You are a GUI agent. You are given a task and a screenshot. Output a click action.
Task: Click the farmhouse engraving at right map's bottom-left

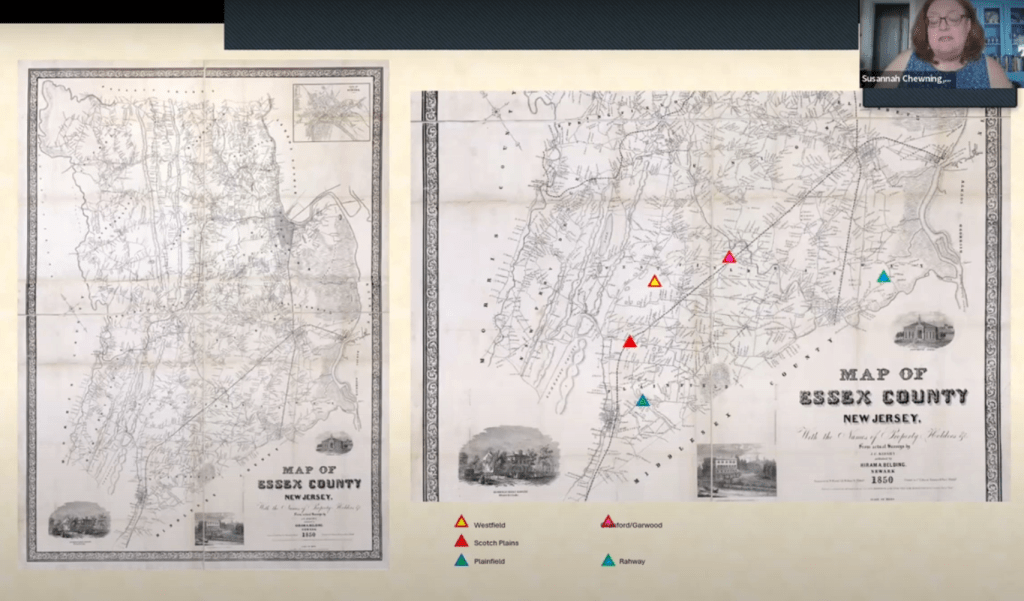(508, 455)
